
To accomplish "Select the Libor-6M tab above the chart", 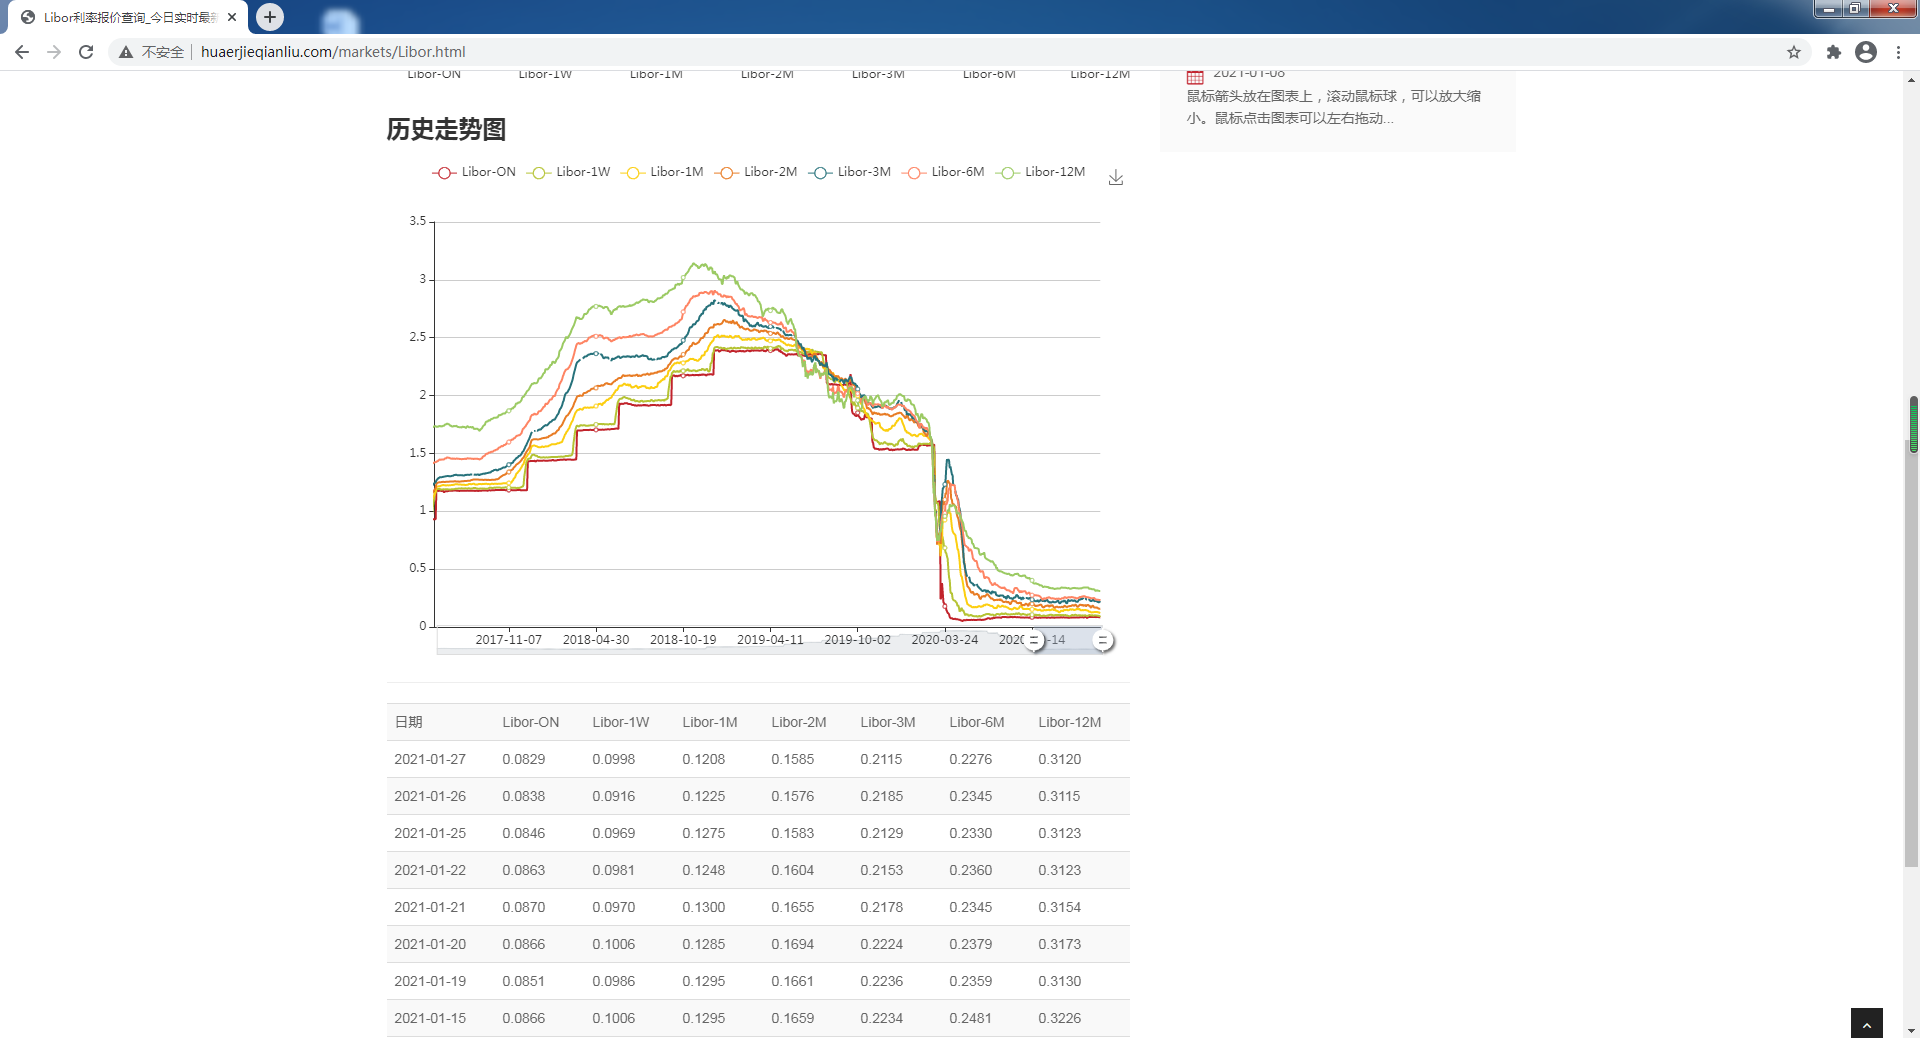I will 988,73.
